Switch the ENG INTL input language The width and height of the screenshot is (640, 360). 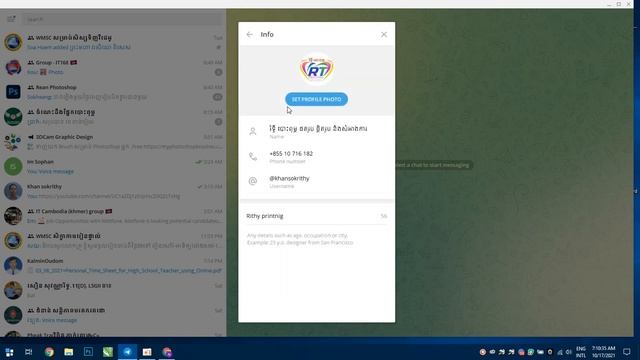[581, 352]
